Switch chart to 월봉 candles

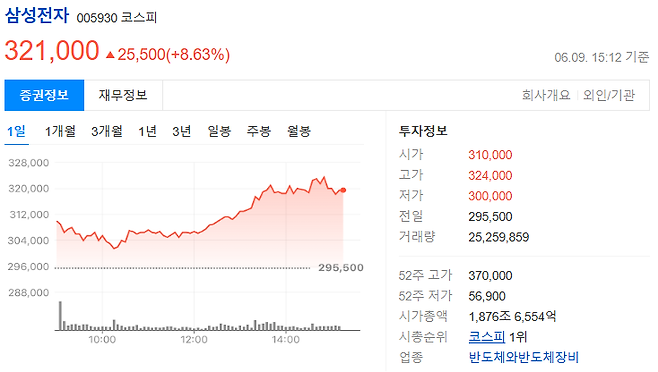point(298,131)
